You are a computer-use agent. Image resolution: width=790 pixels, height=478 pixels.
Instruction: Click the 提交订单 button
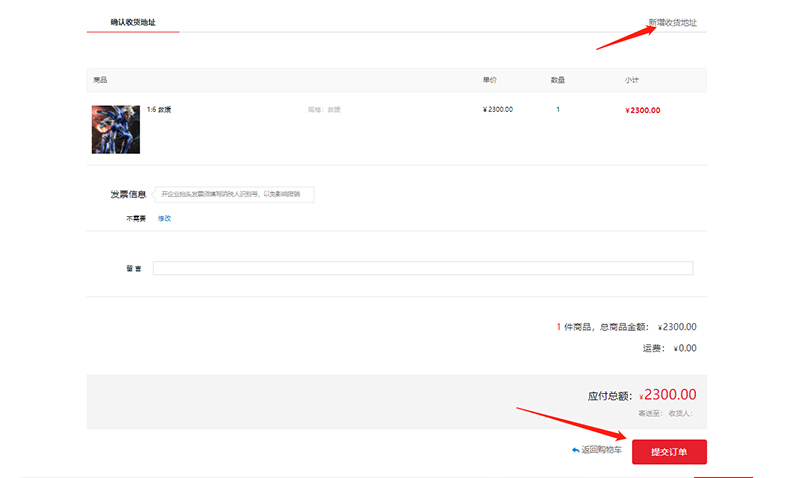pyautogui.click(x=669, y=452)
